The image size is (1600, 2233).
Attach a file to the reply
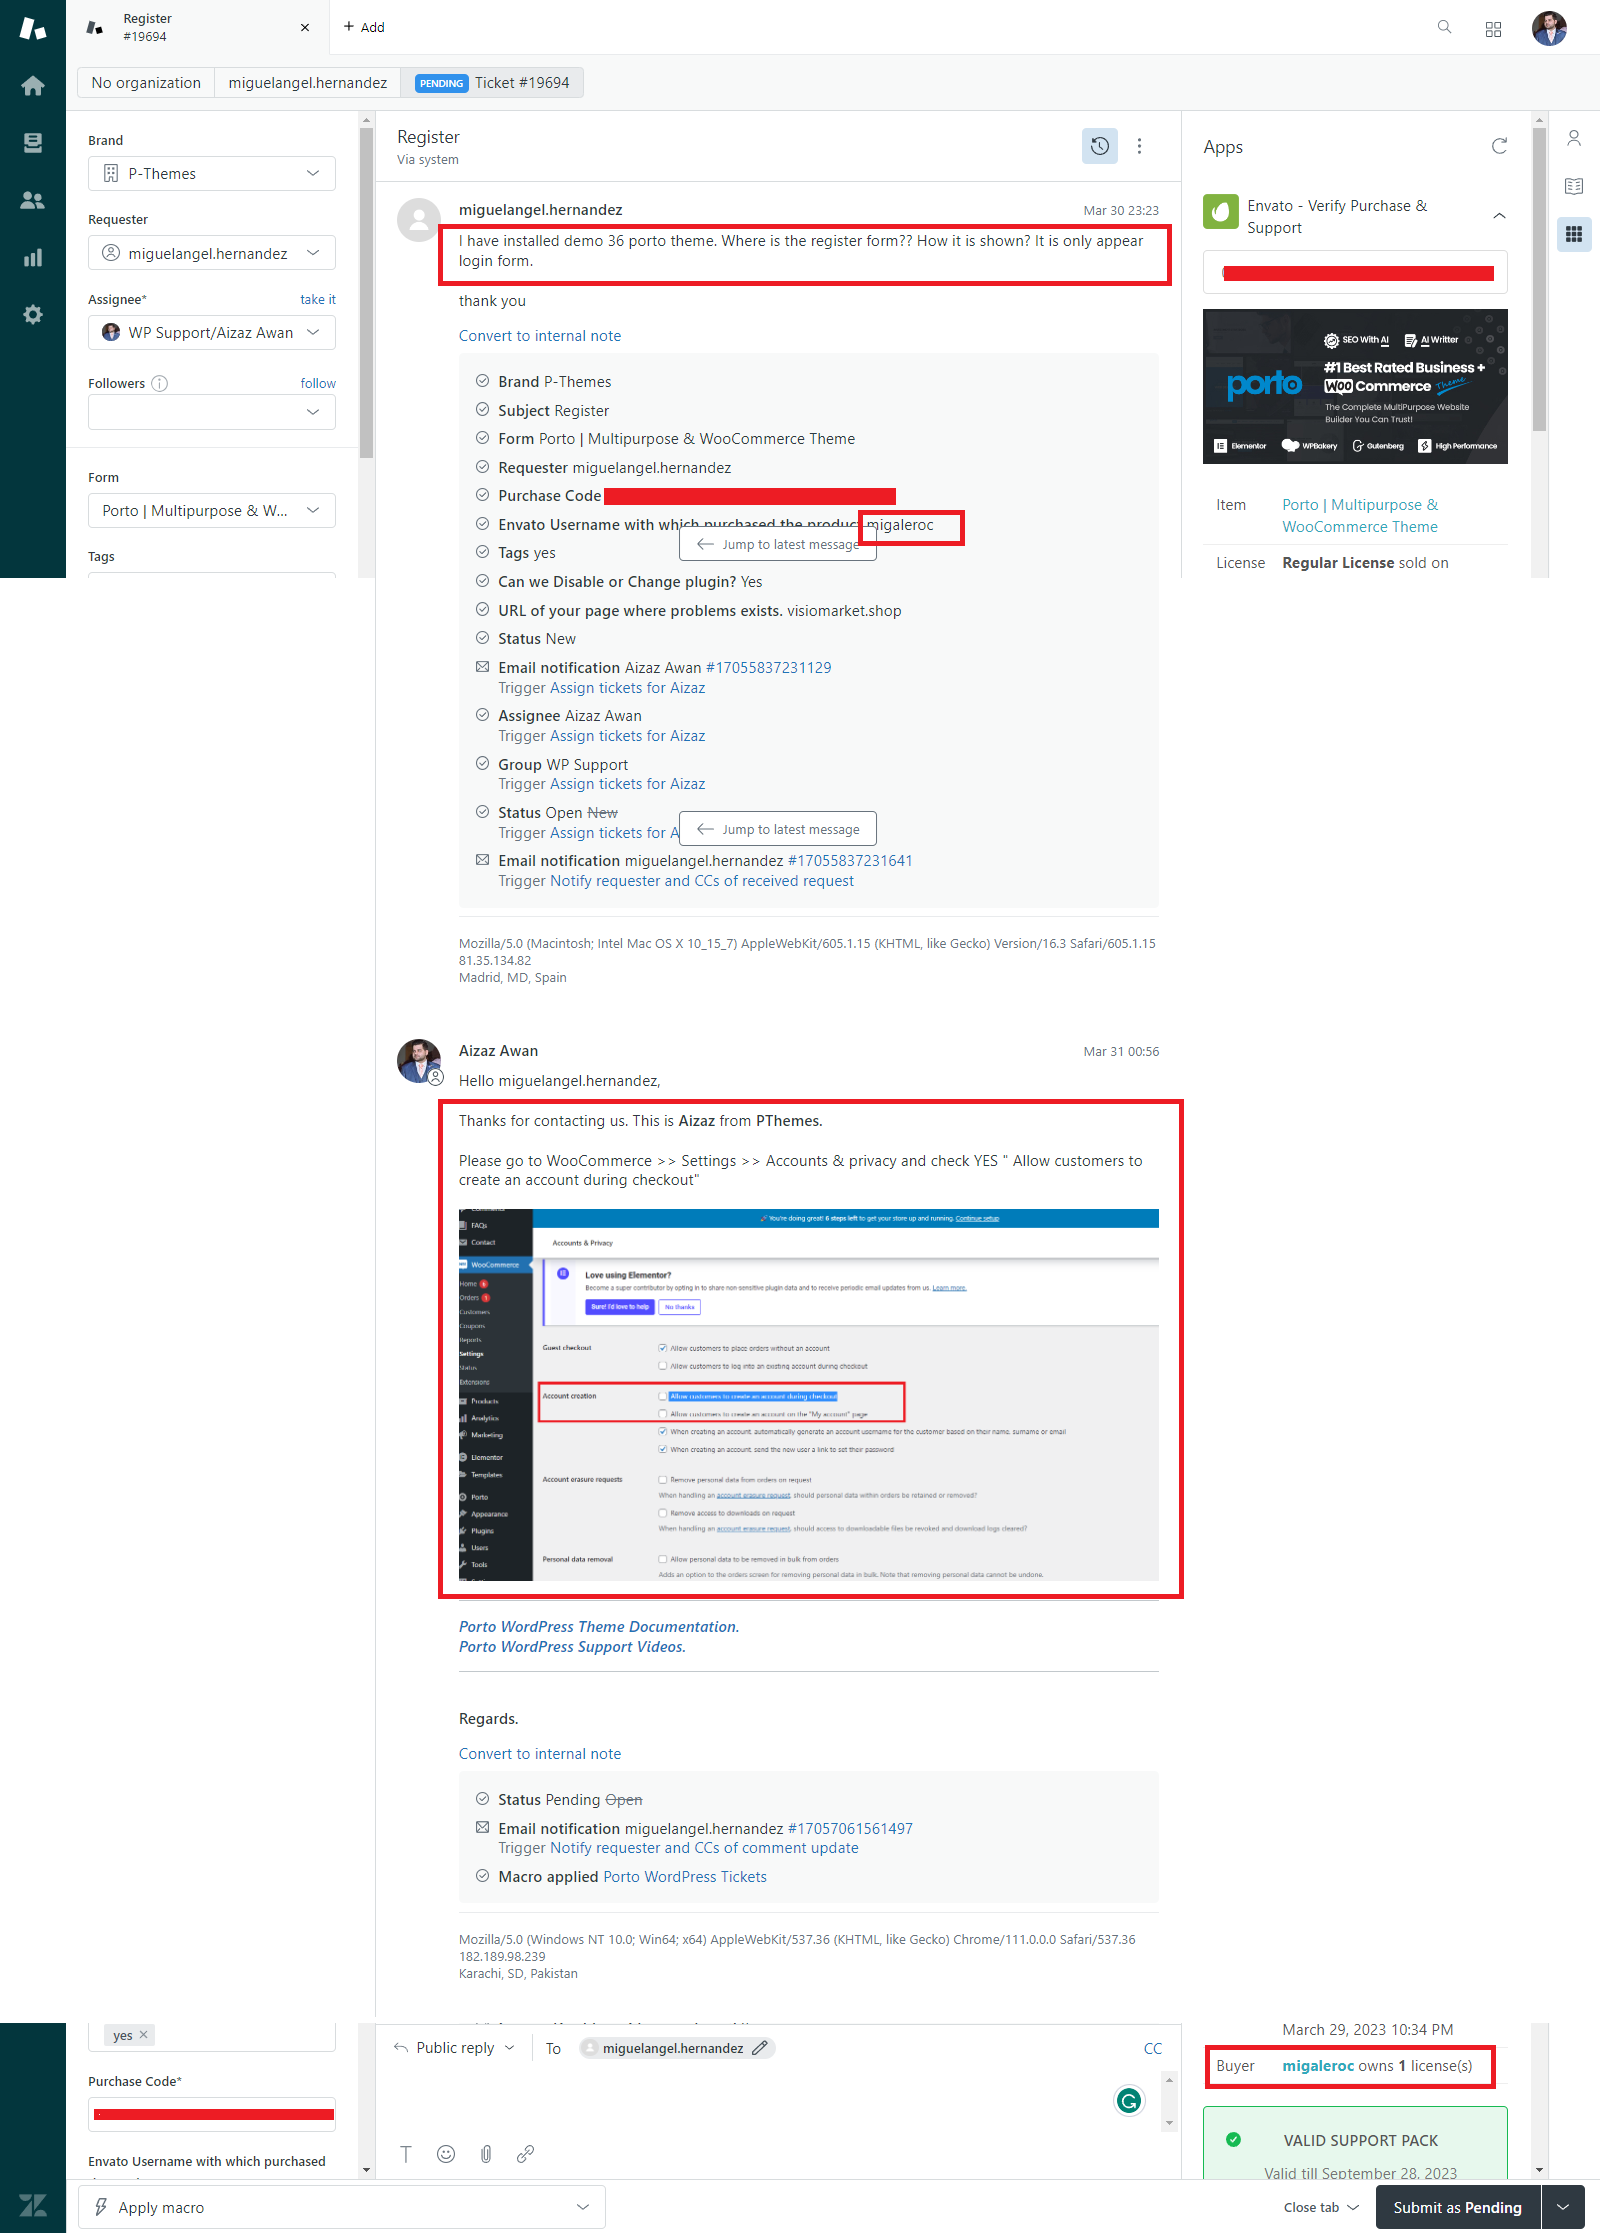[486, 2154]
